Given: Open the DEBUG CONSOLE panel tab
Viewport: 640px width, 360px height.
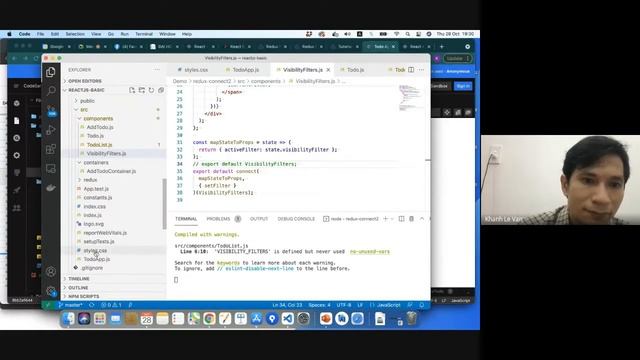Looking at the screenshot, I should point(296,219).
